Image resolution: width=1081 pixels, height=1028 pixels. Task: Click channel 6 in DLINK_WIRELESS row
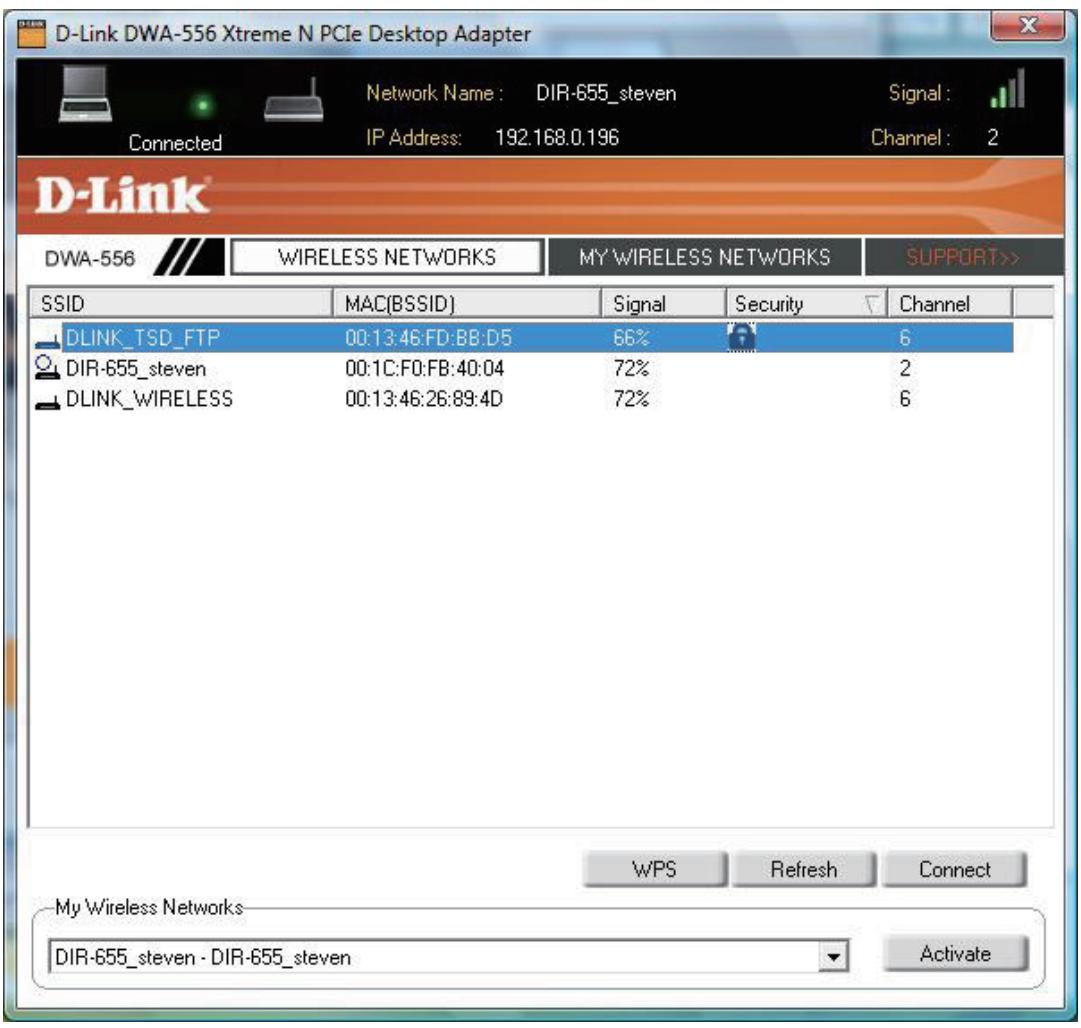click(905, 399)
